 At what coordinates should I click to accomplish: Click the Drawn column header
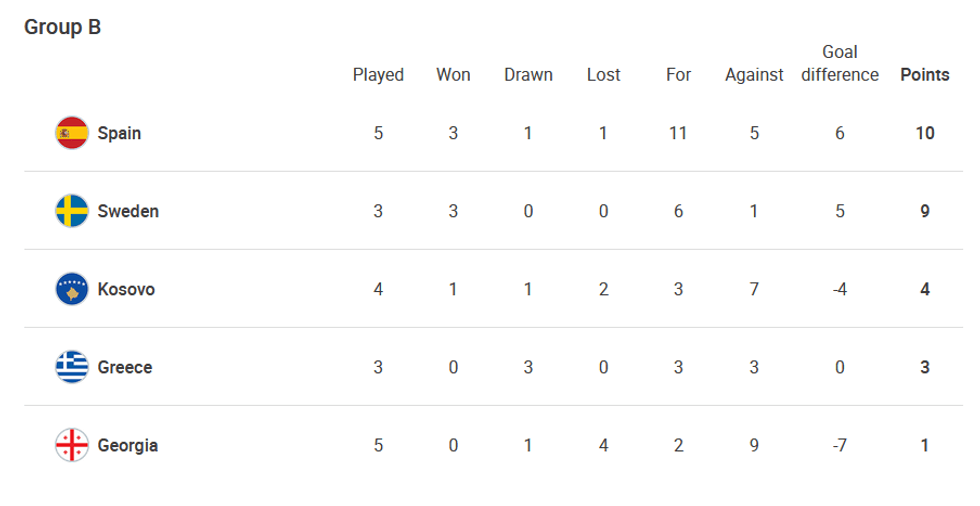coord(528,75)
